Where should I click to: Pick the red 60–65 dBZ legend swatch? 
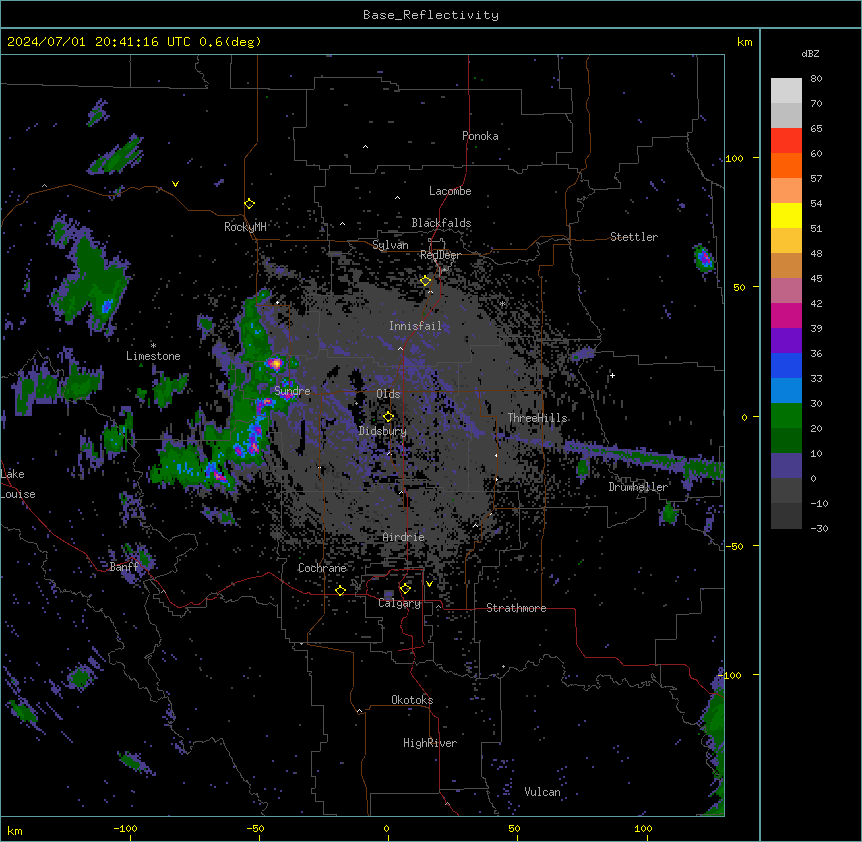pos(786,141)
